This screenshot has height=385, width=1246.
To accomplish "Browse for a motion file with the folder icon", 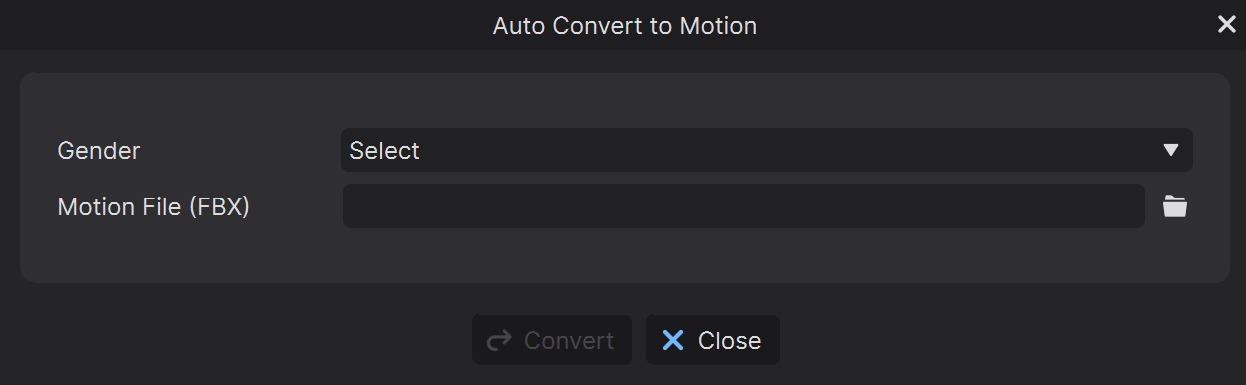I will point(1175,207).
